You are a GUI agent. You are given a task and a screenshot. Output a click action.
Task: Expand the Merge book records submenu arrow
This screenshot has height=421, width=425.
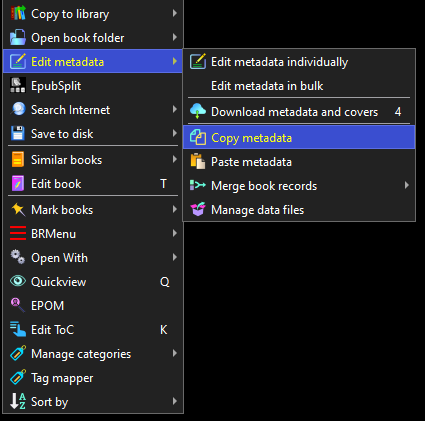(406, 185)
